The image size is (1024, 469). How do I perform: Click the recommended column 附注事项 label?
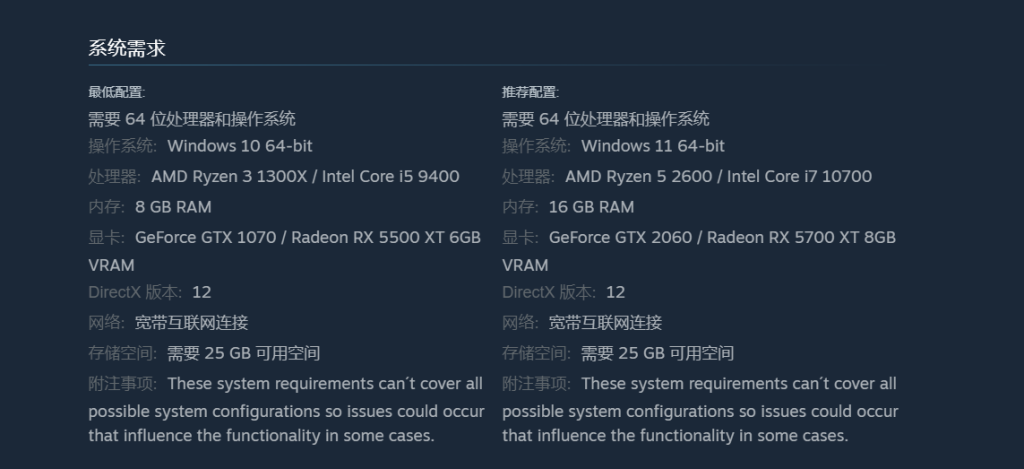(x=536, y=383)
